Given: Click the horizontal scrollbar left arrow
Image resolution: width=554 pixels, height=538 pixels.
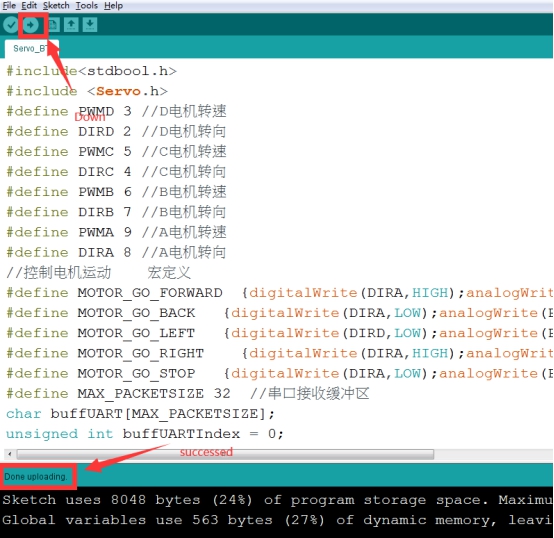Looking at the screenshot, I should pos(10,454).
